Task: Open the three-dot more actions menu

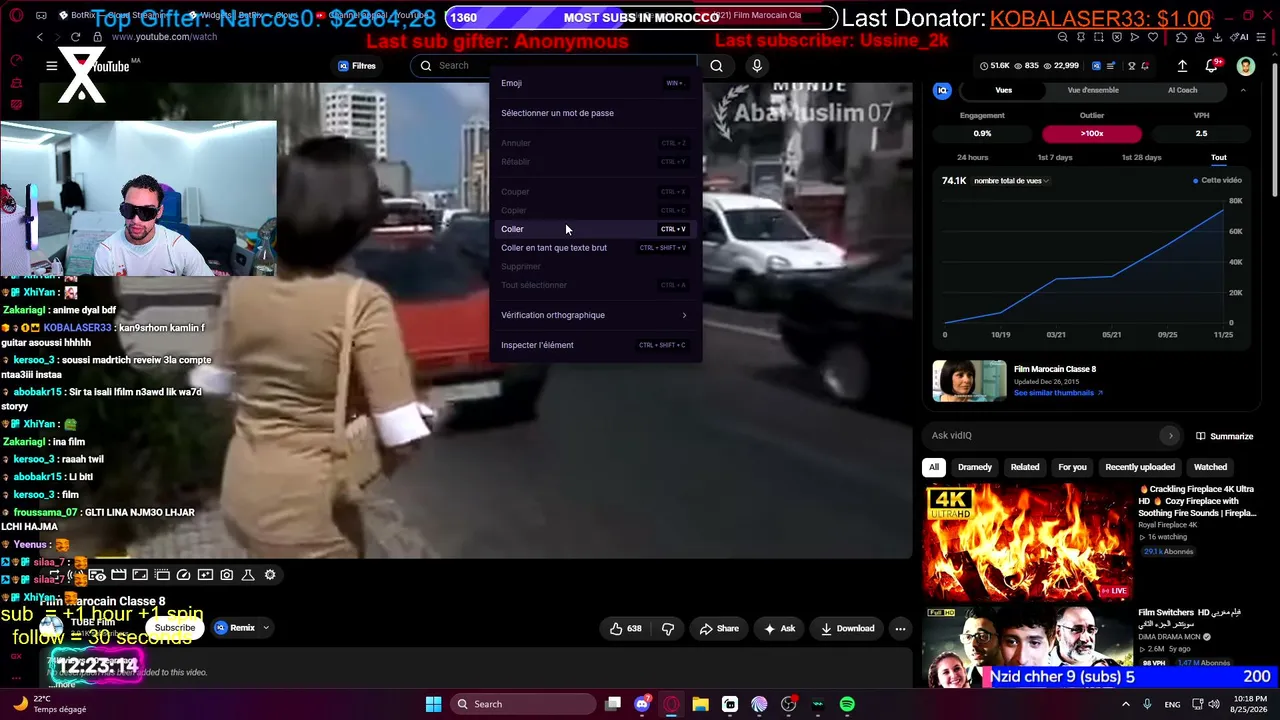Action: [x=900, y=629]
